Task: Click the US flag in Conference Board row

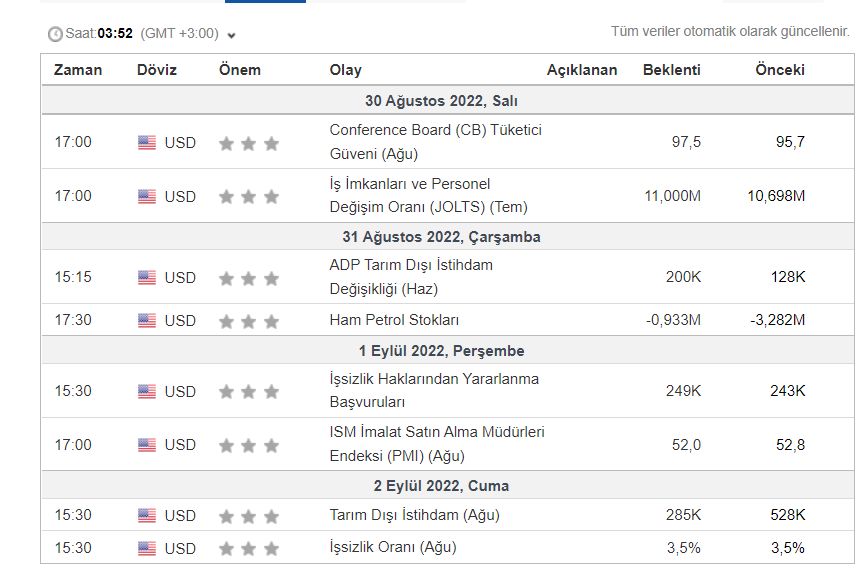Action: pos(147,142)
